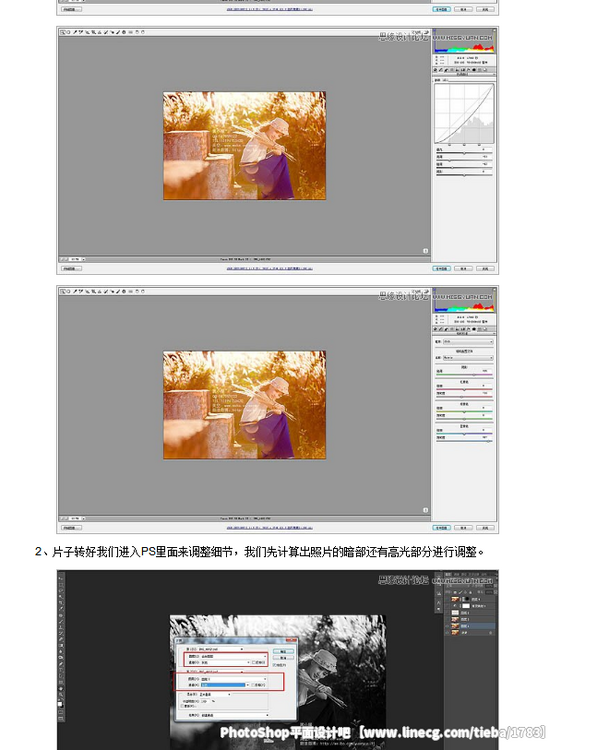Open HSL panel tab in tone-curve Camera Raw window
The height and width of the screenshot is (750, 597).
pos(452,70)
